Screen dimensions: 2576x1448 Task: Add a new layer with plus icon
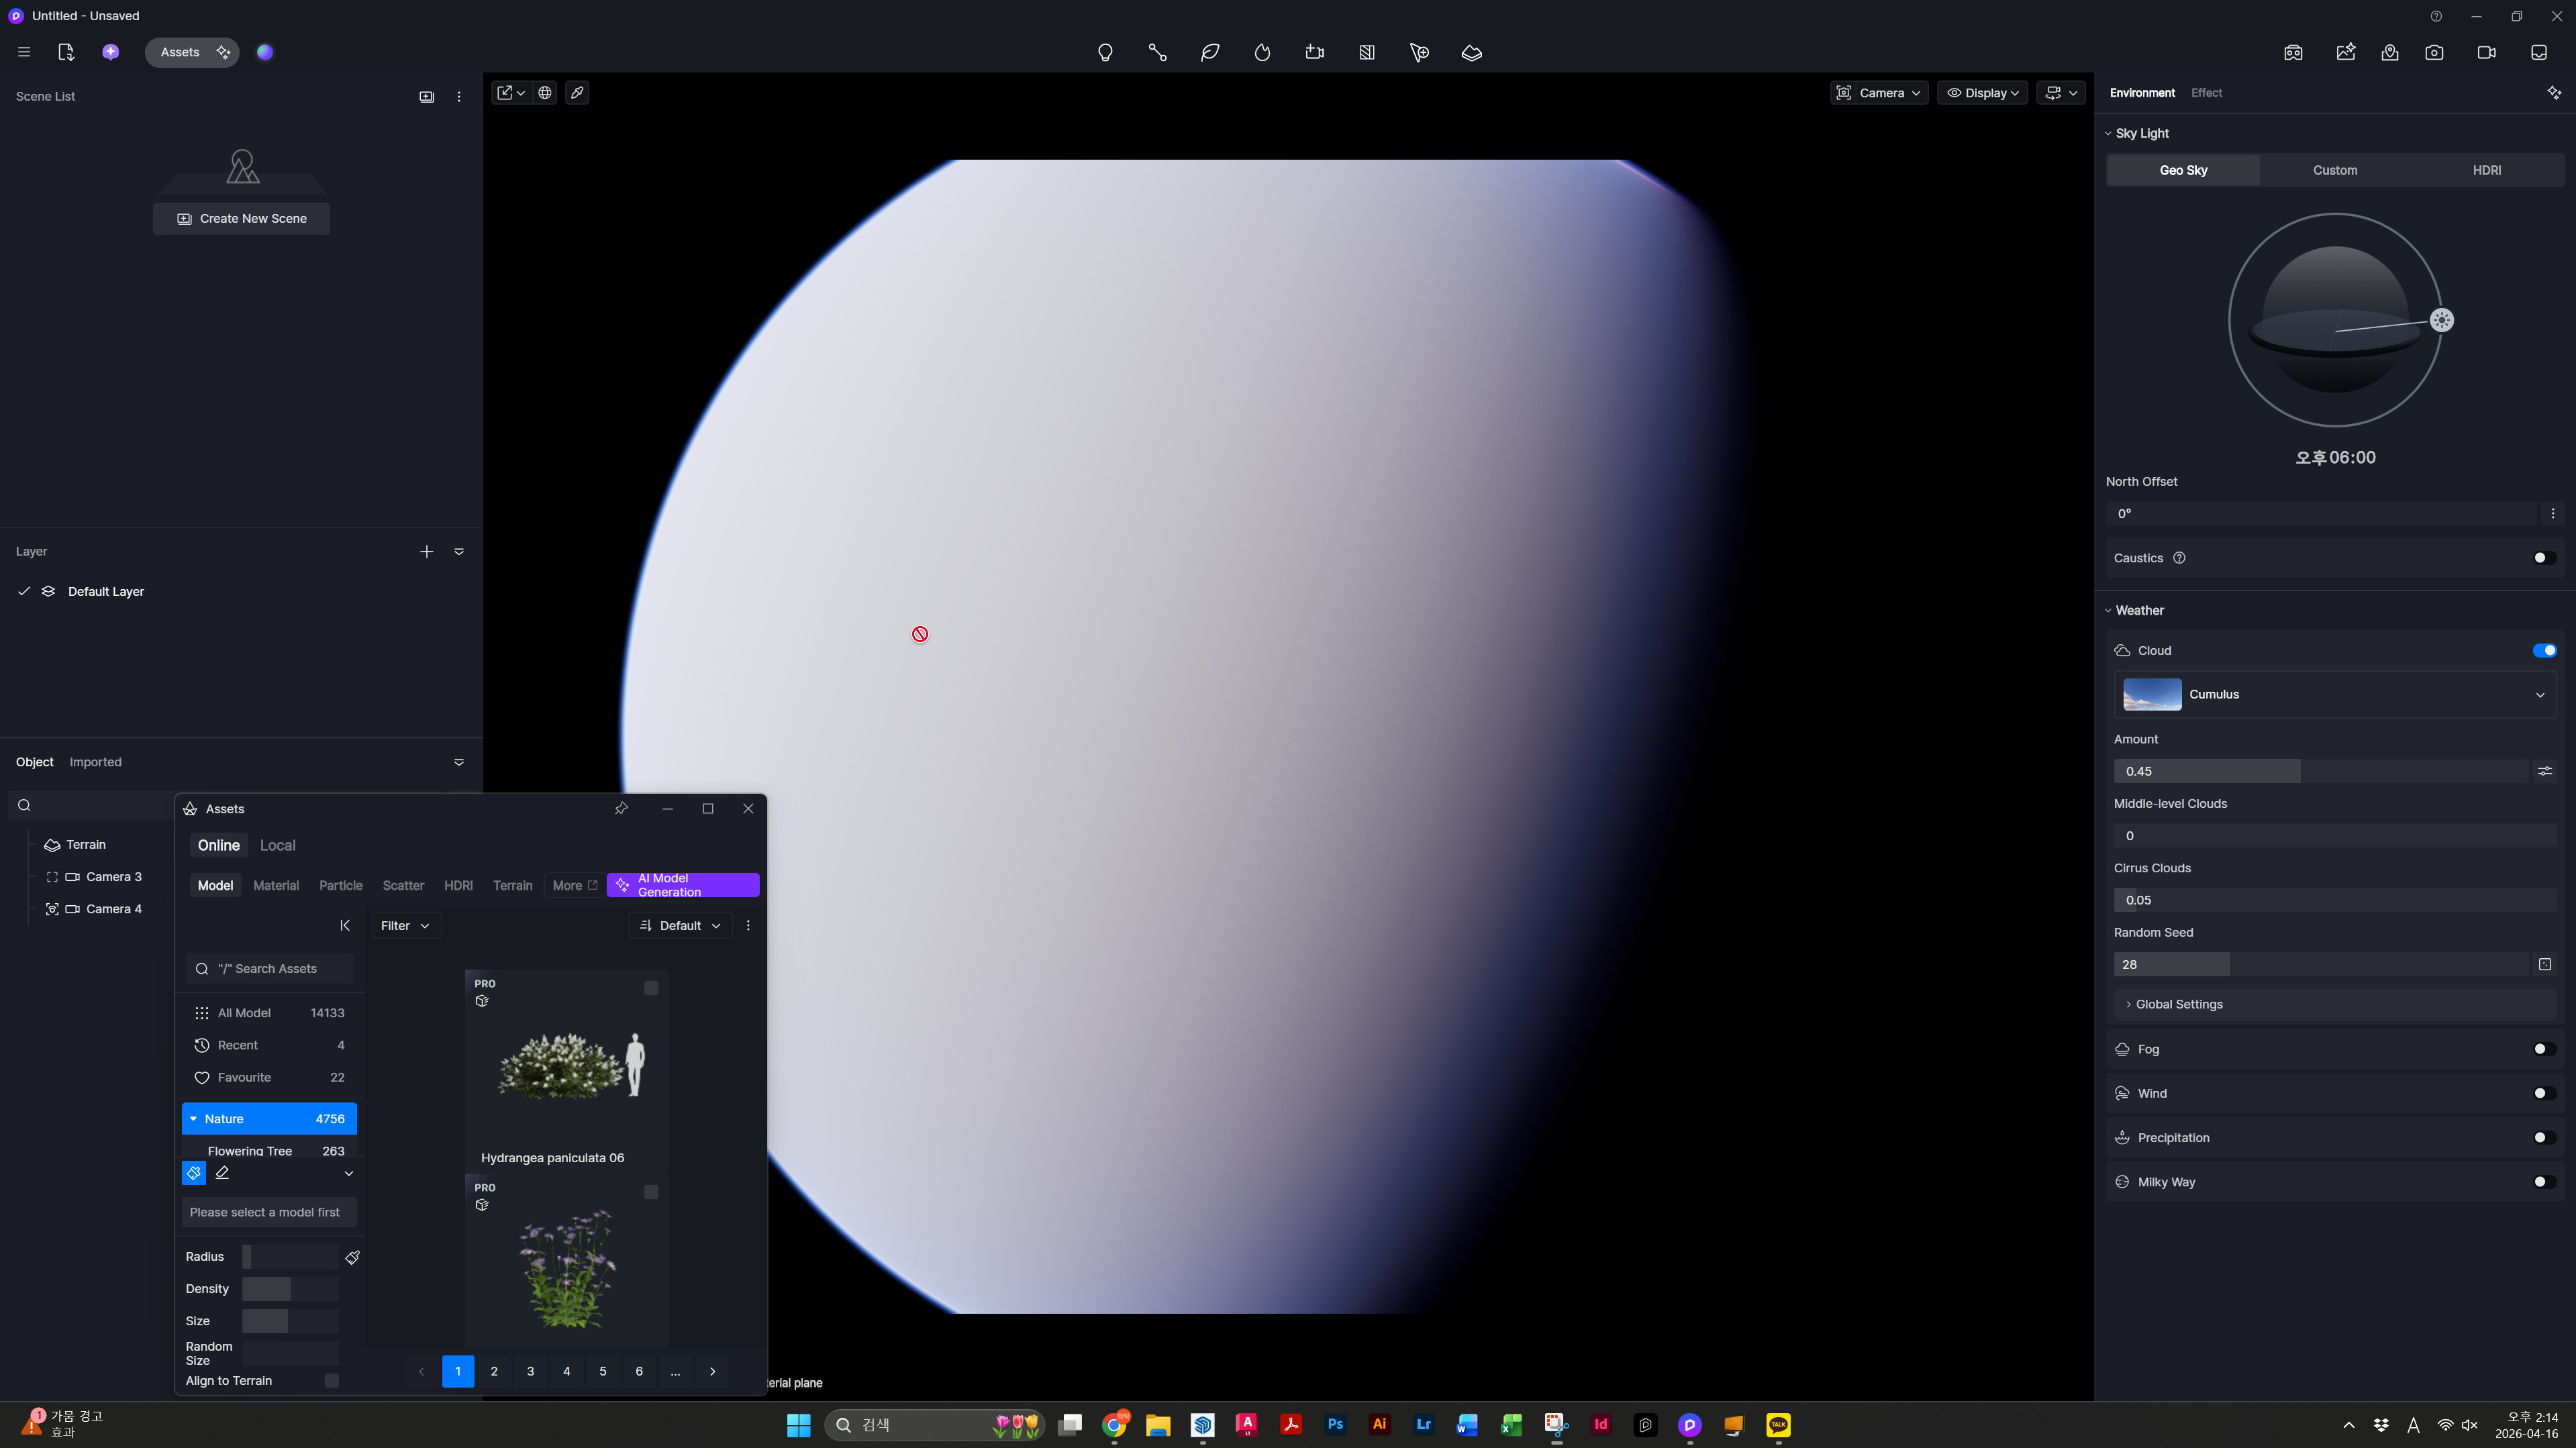[x=427, y=551]
